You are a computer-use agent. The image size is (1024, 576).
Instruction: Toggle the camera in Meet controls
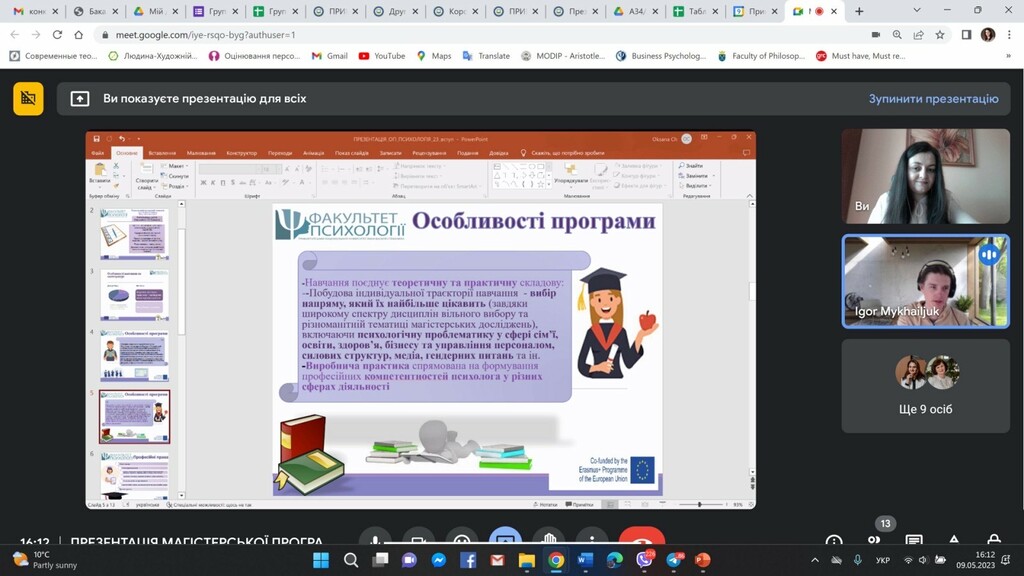(418, 542)
